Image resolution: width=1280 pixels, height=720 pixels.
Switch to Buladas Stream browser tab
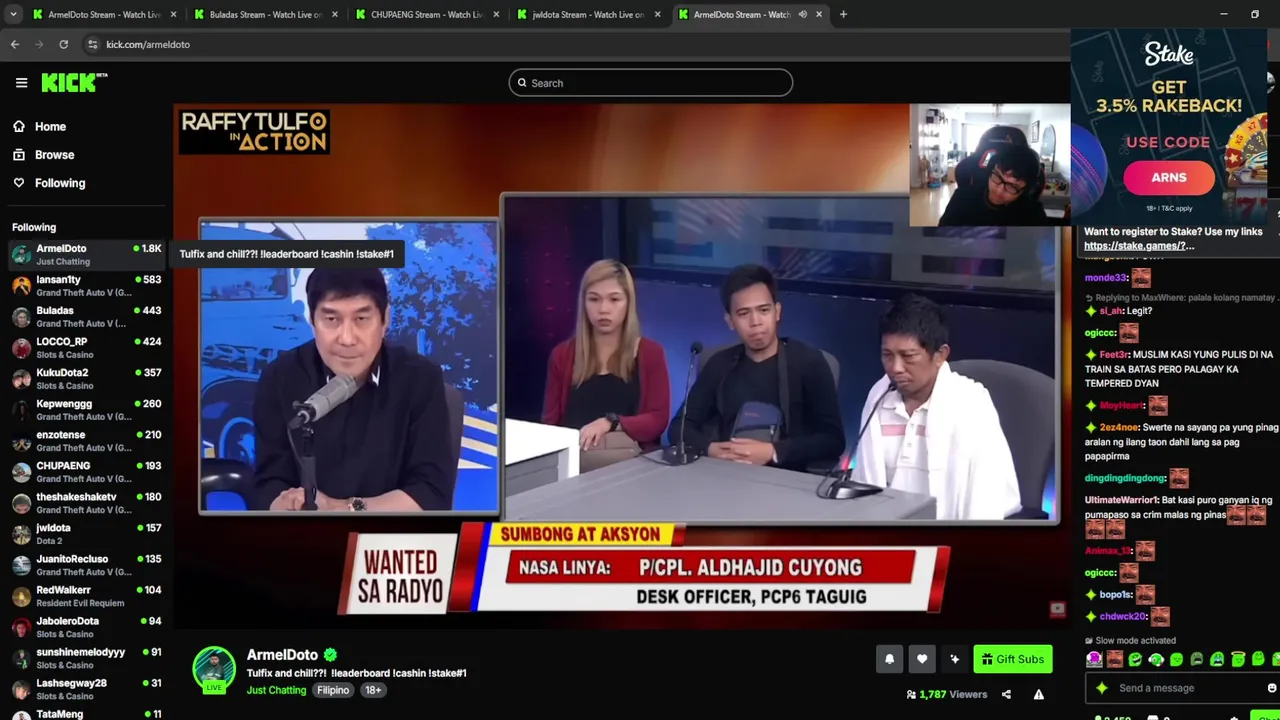point(265,15)
